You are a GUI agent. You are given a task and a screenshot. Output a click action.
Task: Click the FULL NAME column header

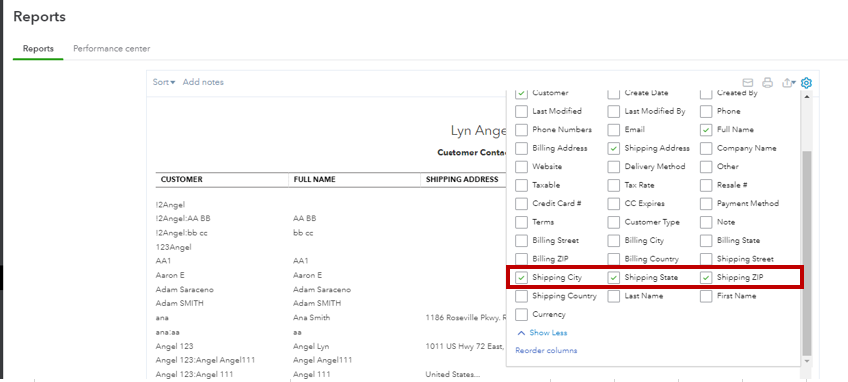(x=314, y=180)
